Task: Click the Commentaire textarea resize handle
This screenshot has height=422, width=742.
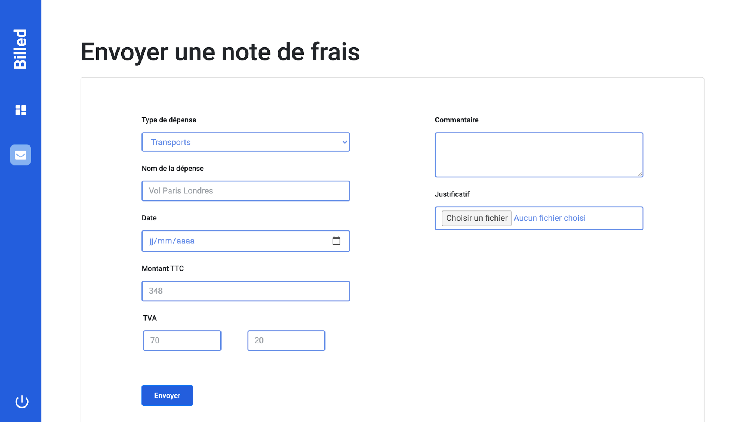Action: [640, 174]
